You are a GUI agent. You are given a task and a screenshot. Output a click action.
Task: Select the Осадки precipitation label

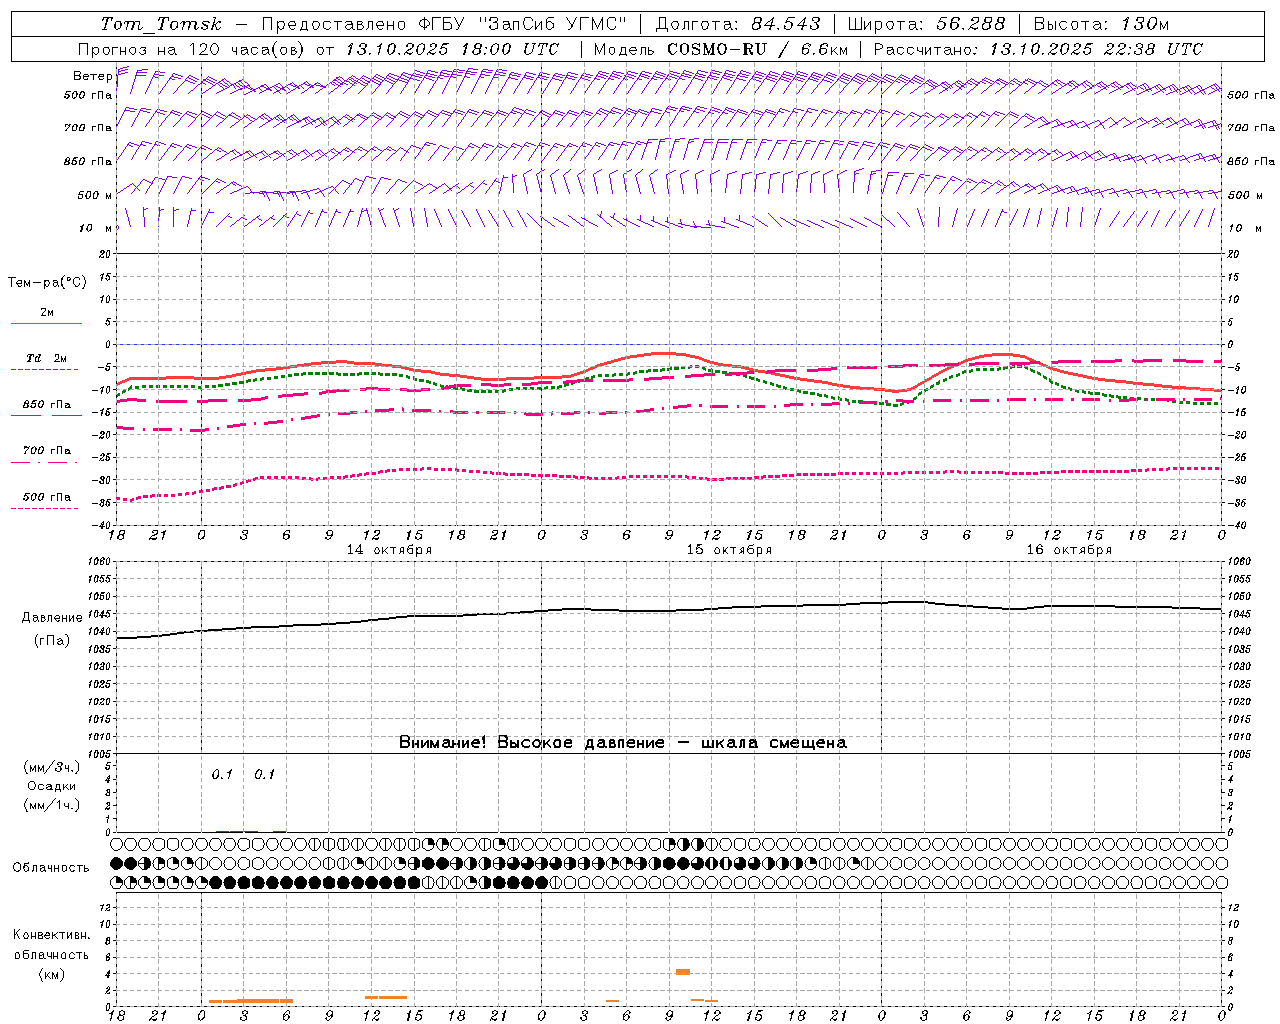coord(52,786)
